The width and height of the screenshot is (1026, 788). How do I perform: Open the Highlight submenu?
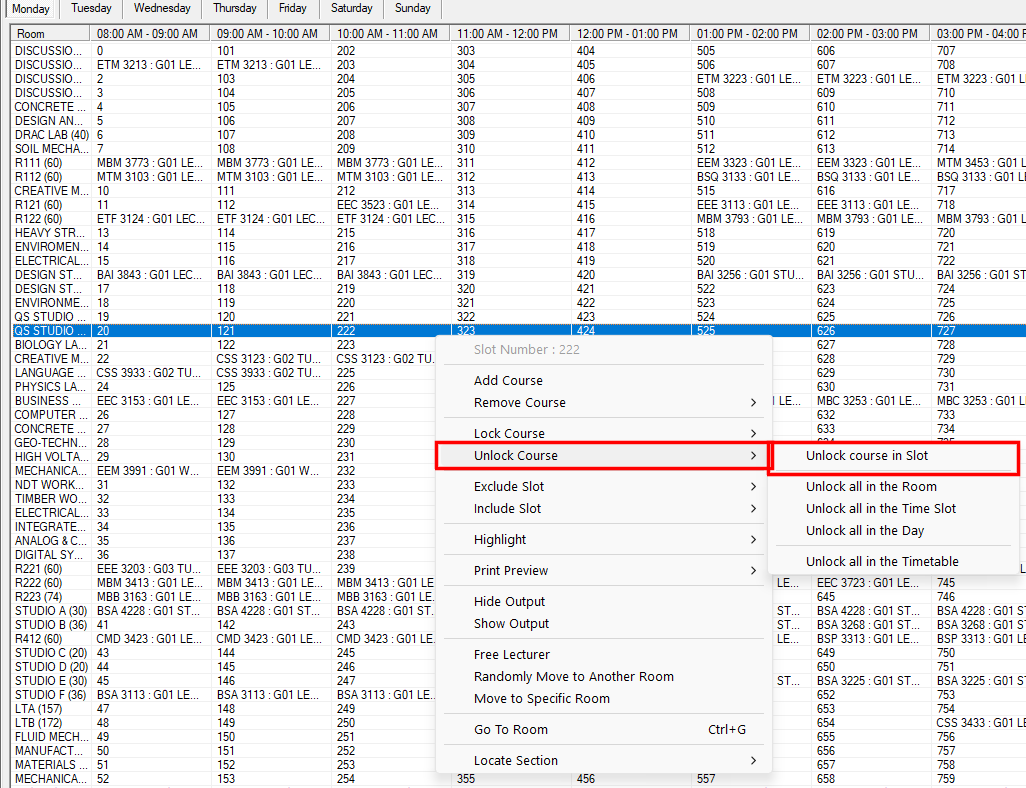coord(603,539)
